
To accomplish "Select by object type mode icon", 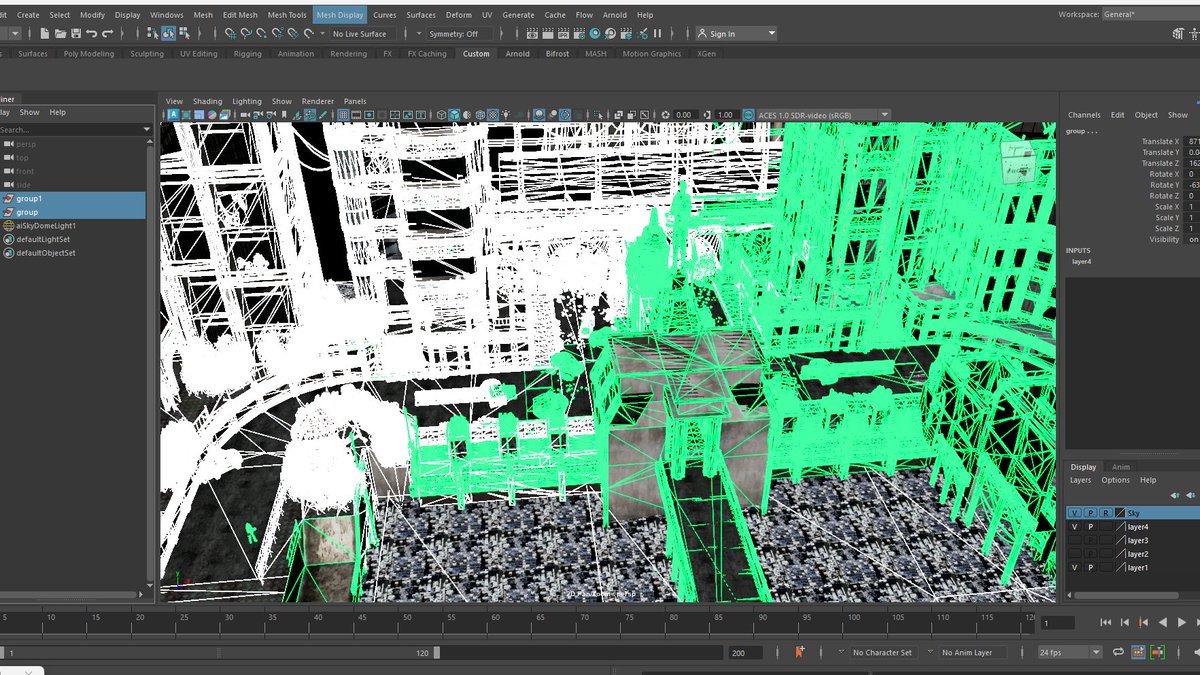I will click(169, 33).
